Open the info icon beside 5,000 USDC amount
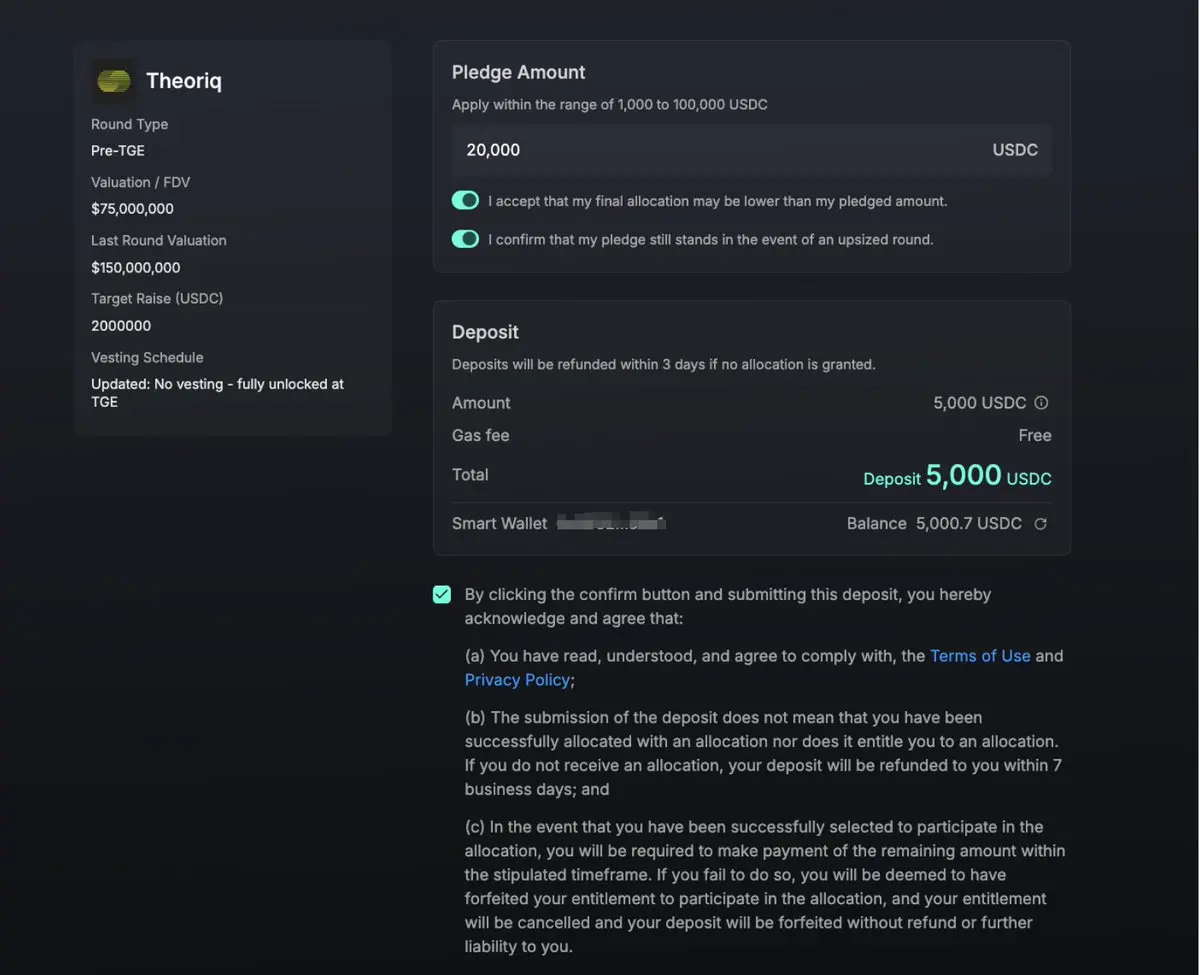The width and height of the screenshot is (1200, 975). [1041, 403]
